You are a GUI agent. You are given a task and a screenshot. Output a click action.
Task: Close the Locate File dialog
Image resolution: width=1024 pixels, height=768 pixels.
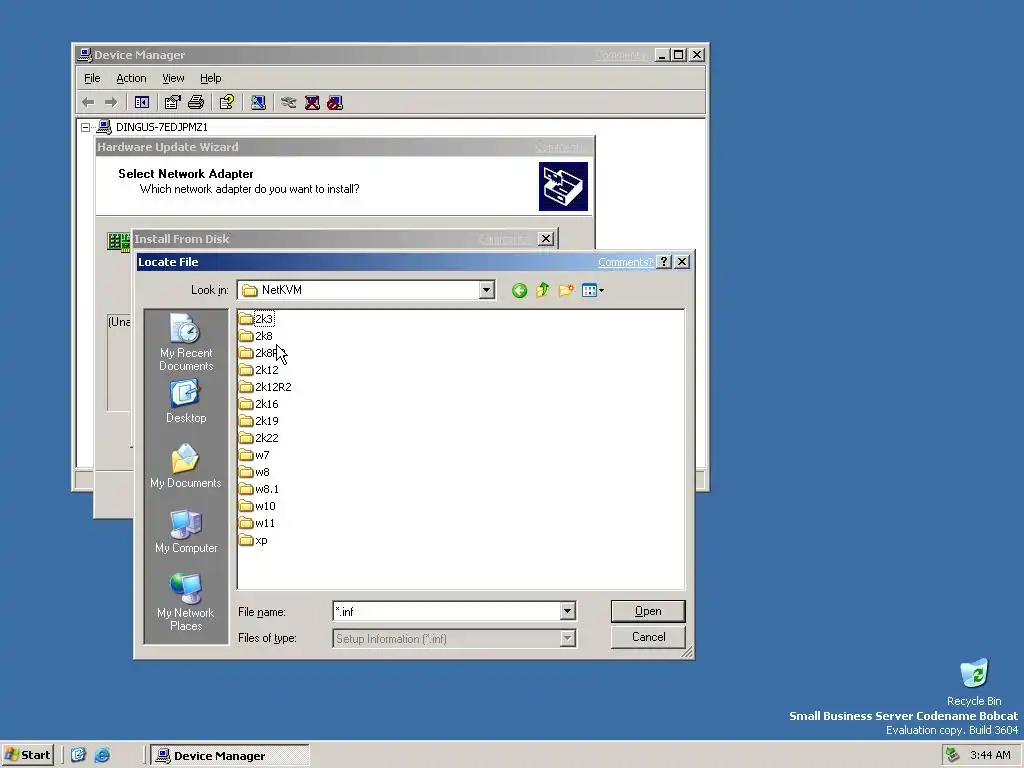[x=682, y=261]
